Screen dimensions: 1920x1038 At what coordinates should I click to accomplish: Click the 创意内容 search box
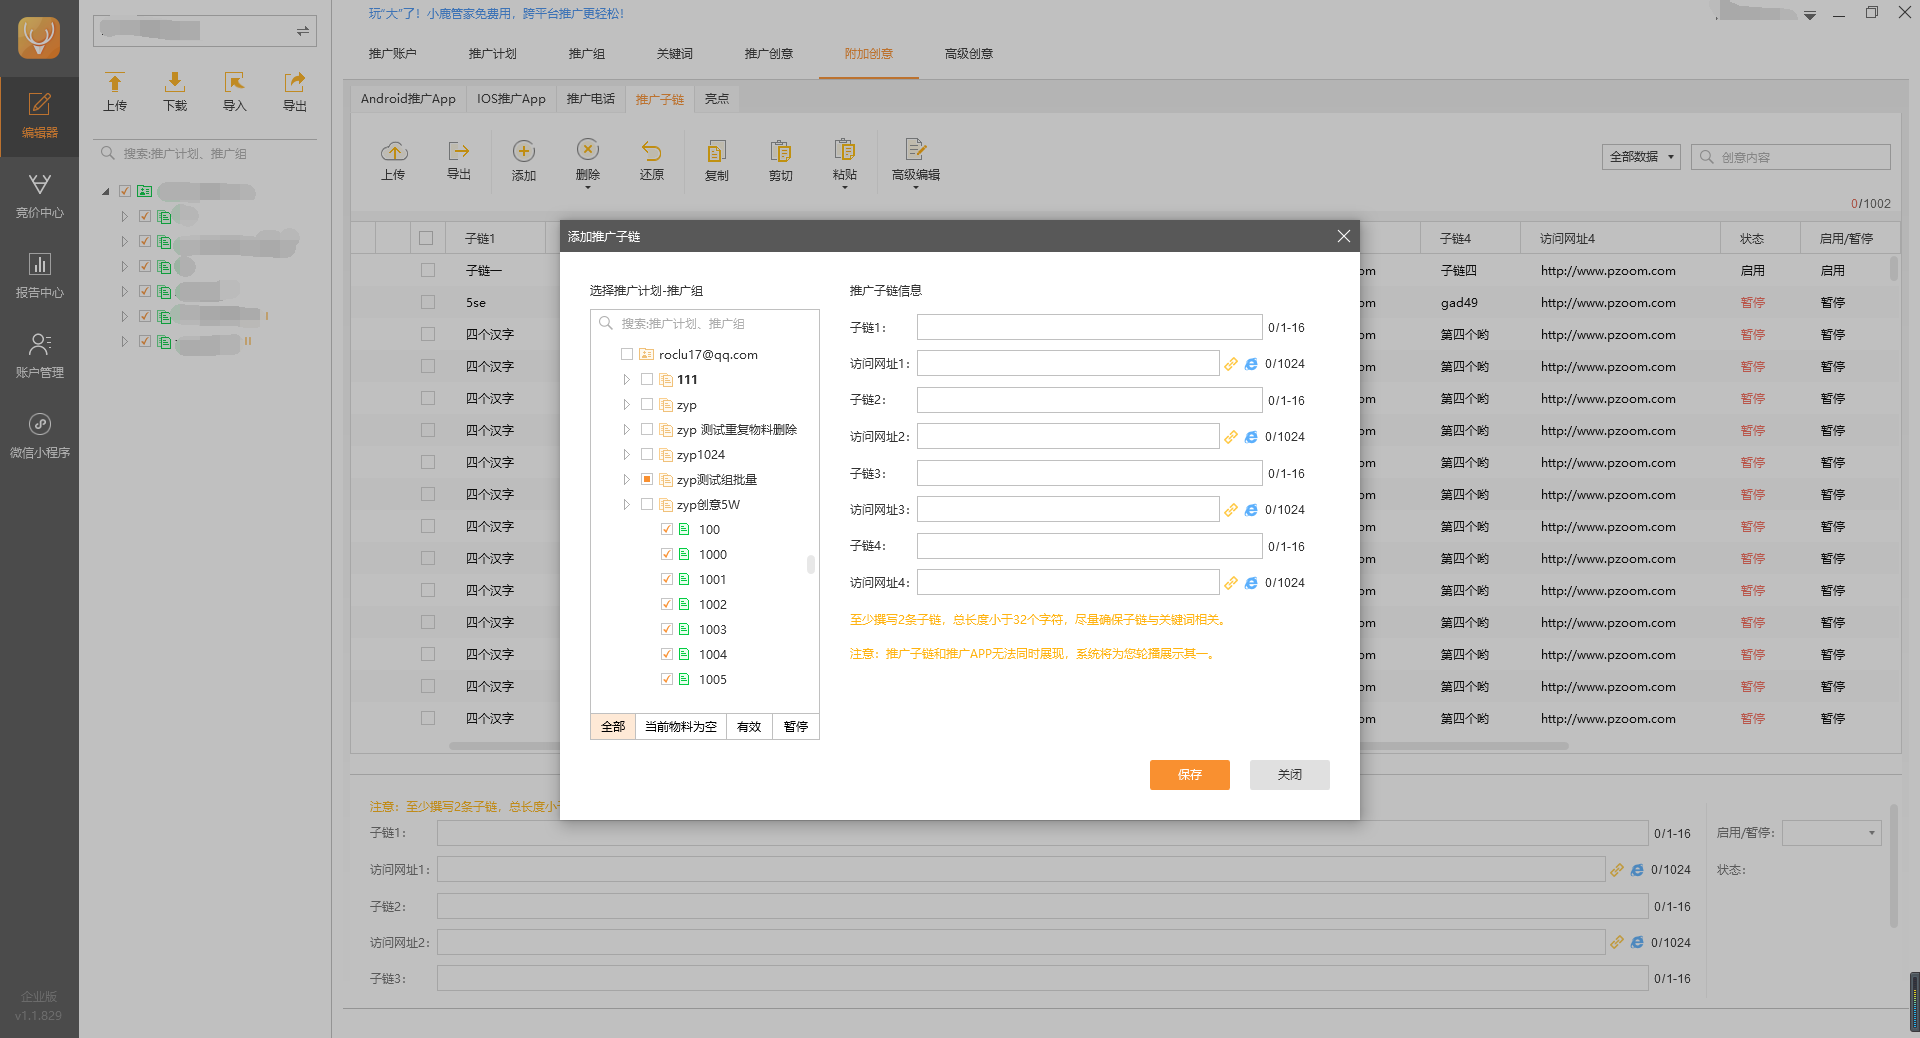coord(1791,157)
